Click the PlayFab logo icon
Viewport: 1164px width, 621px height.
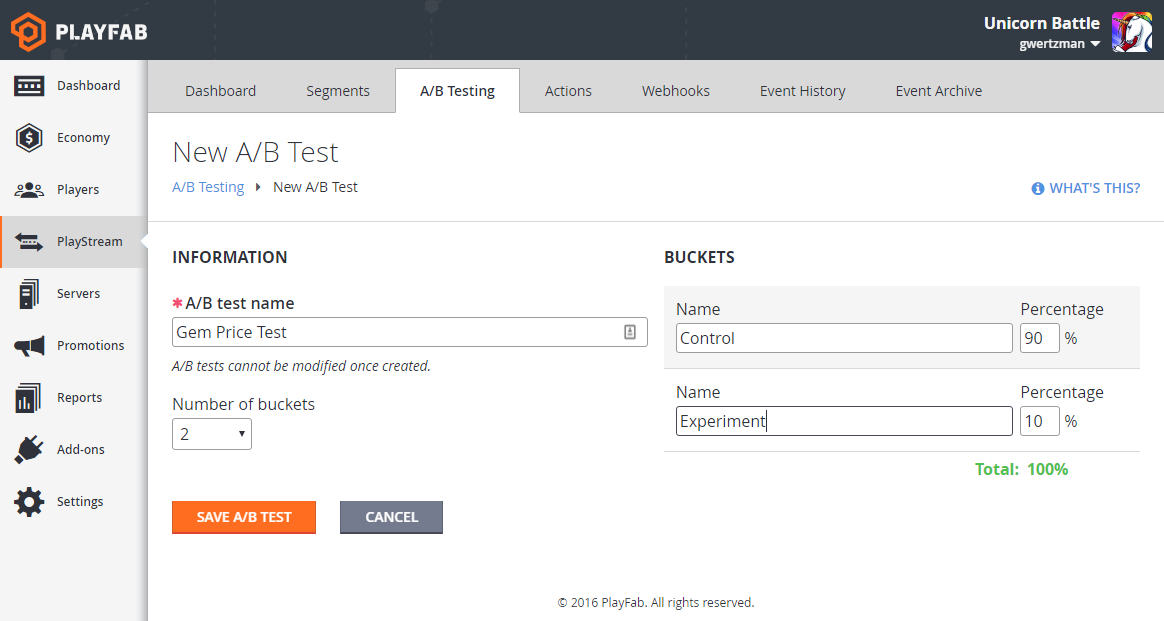[28, 31]
